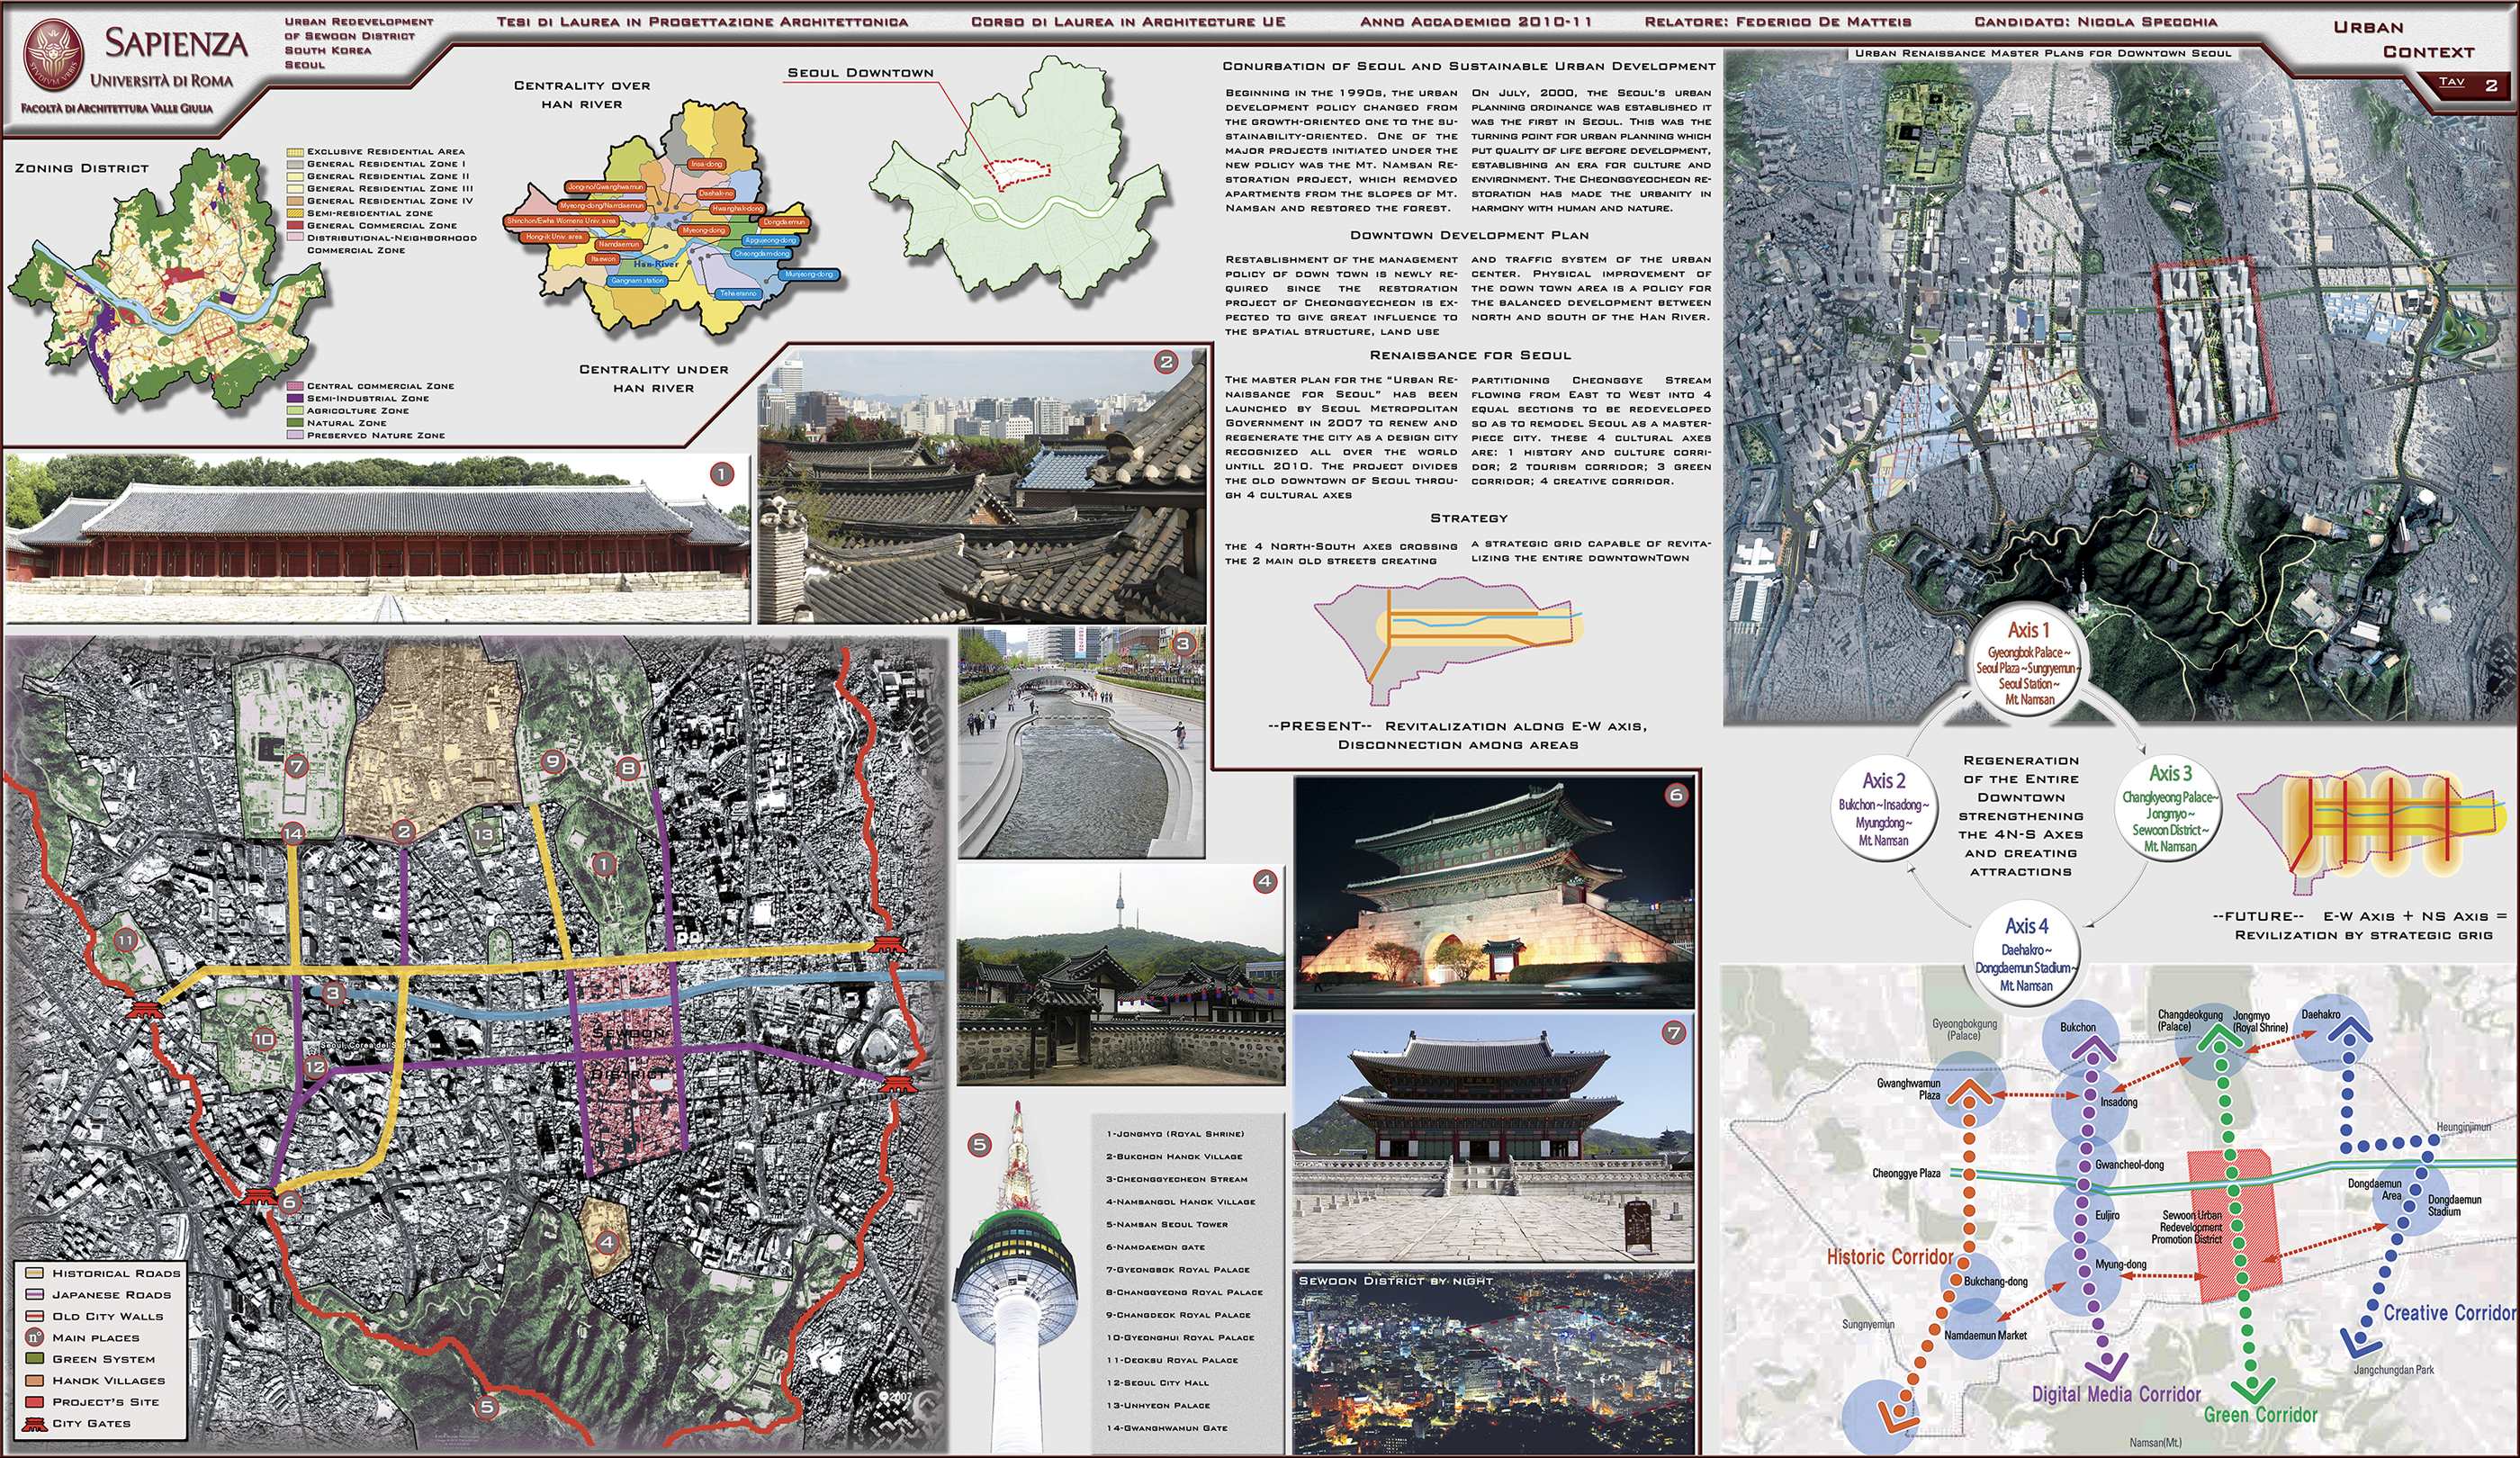
Task: Click the Munjeong-dong tag
Action: click(x=809, y=274)
